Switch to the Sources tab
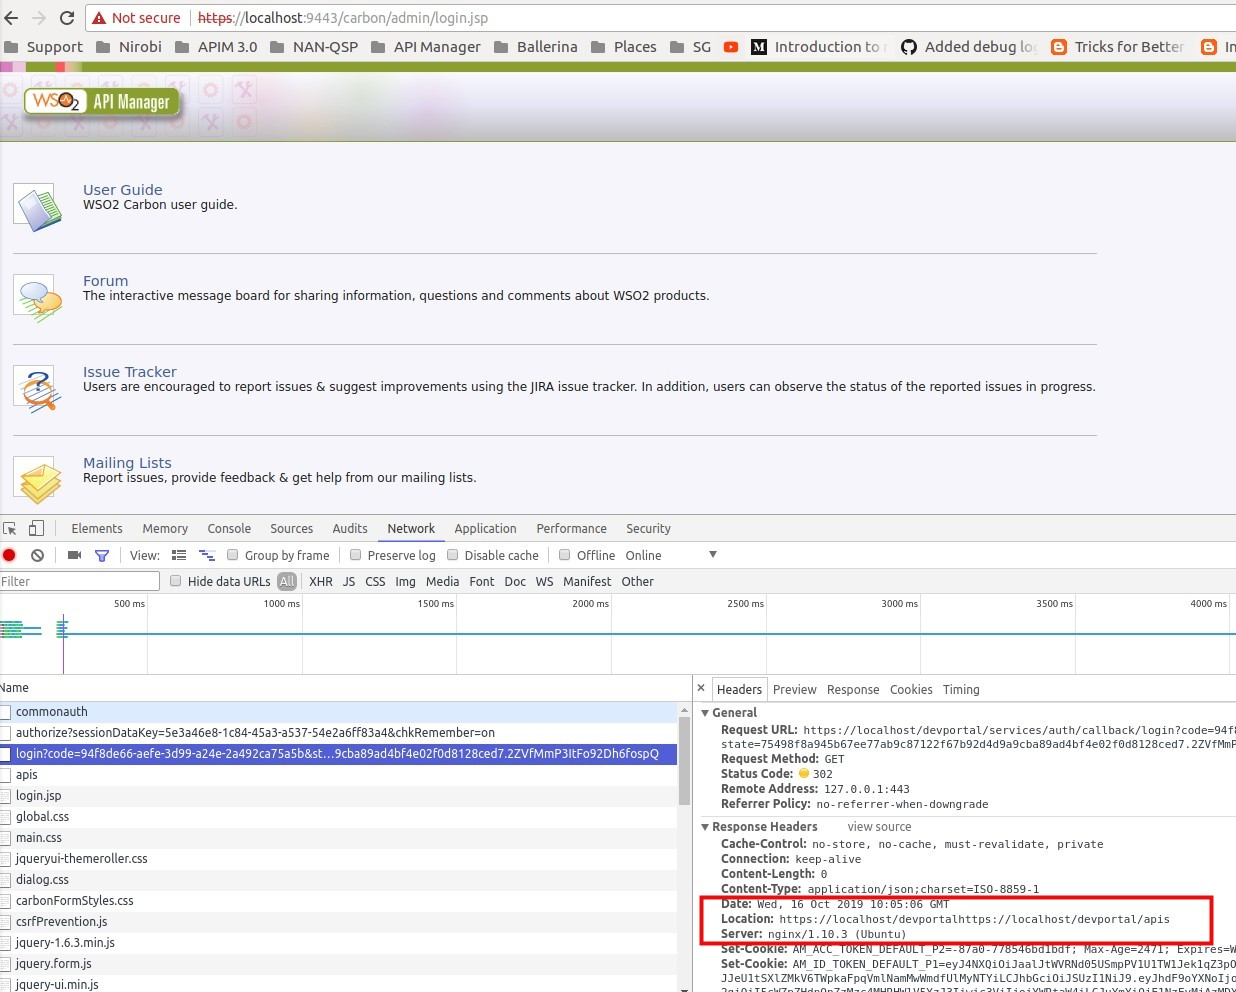Viewport: 1236px width, 992px height. tap(291, 528)
